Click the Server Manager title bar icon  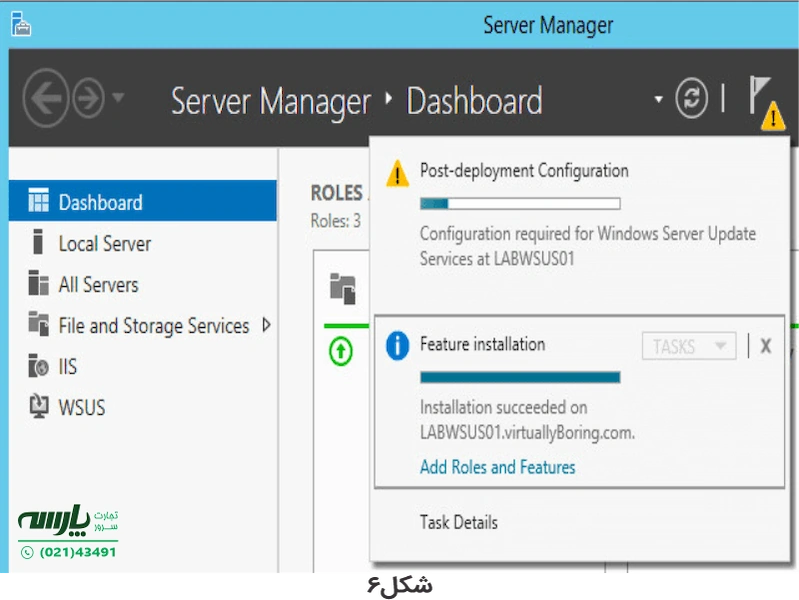21,24
